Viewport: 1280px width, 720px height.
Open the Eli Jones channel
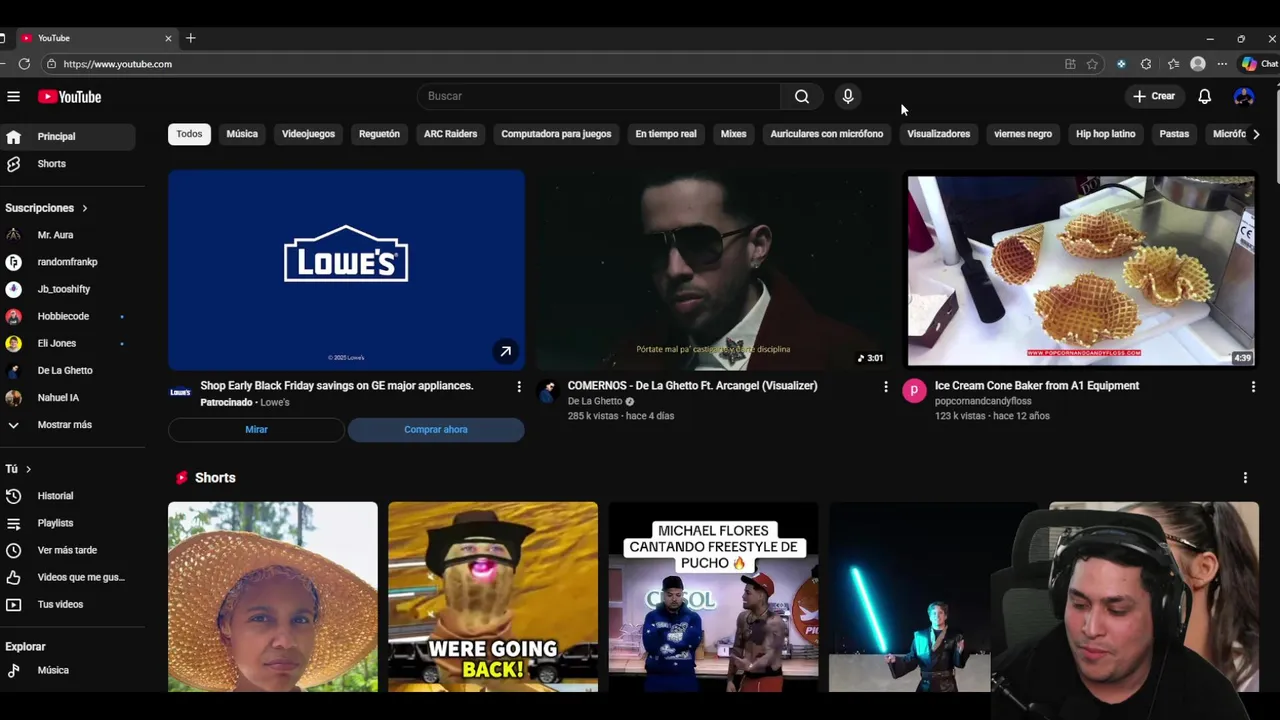pyautogui.click(x=67, y=343)
